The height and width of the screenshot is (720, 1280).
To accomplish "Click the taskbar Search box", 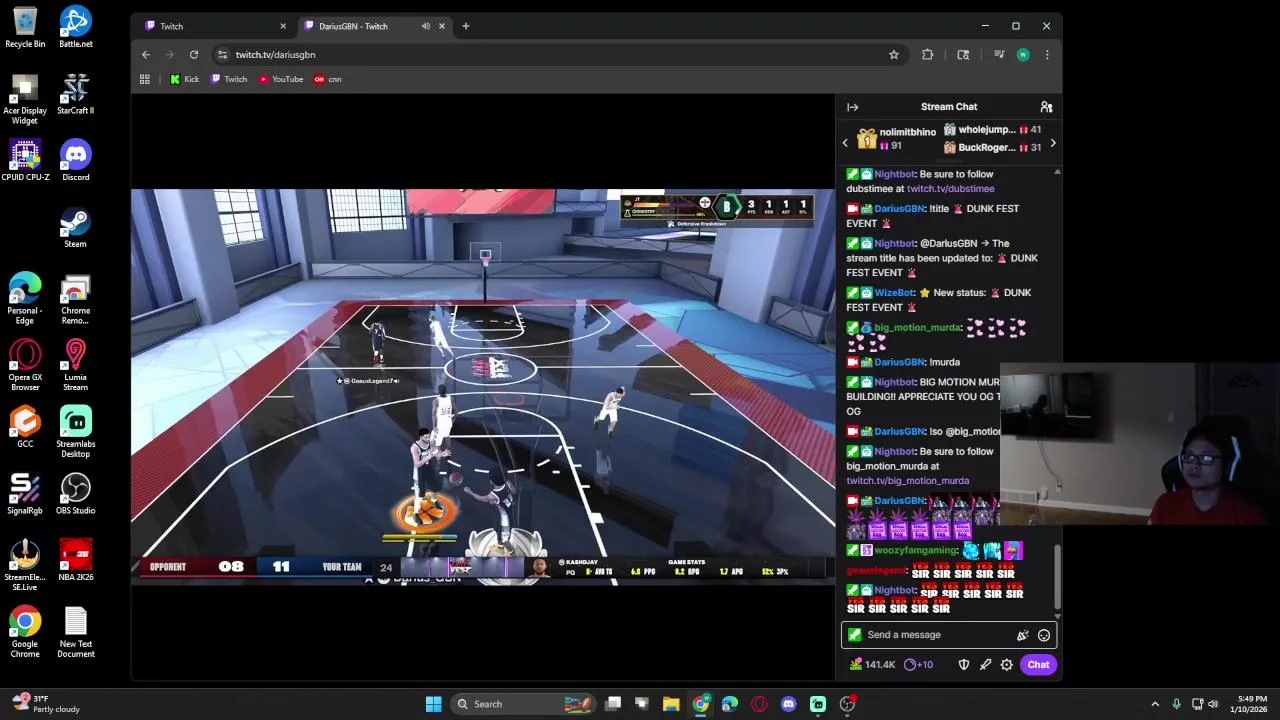I will pos(522,704).
